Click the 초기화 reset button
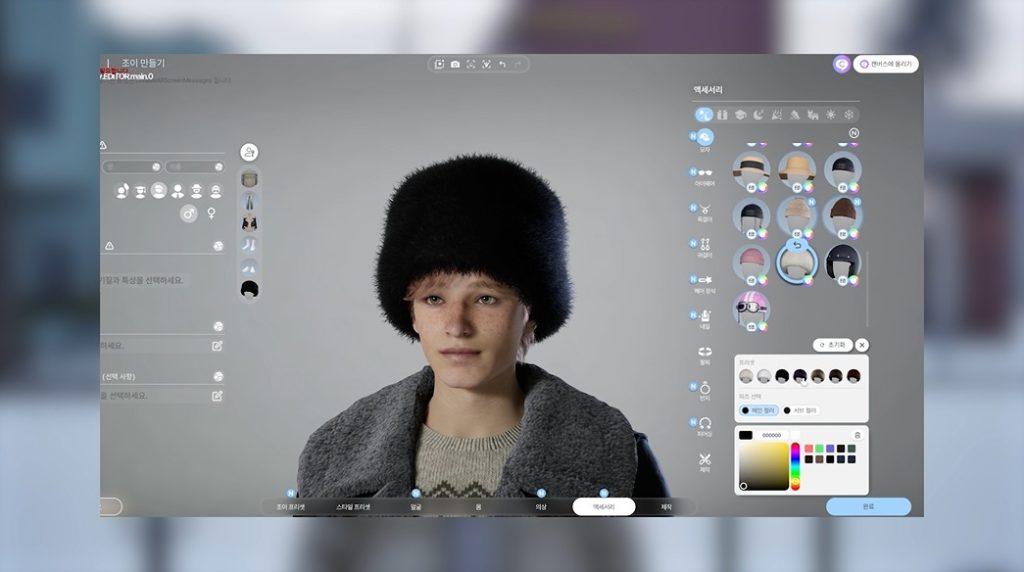 pos(832,344)
